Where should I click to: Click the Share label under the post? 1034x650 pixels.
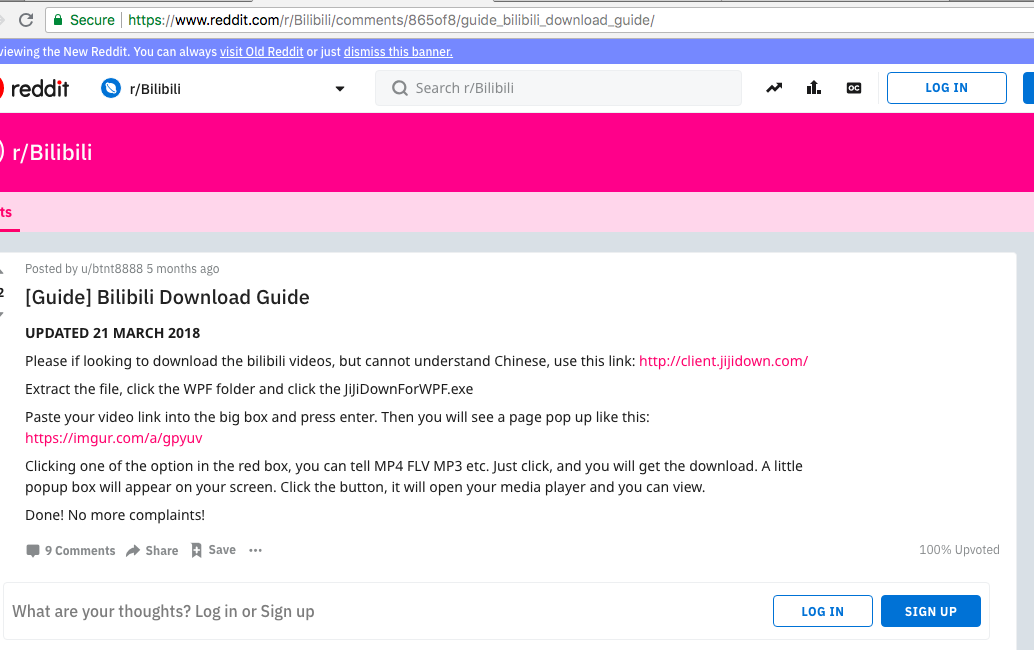coord(162,550)
